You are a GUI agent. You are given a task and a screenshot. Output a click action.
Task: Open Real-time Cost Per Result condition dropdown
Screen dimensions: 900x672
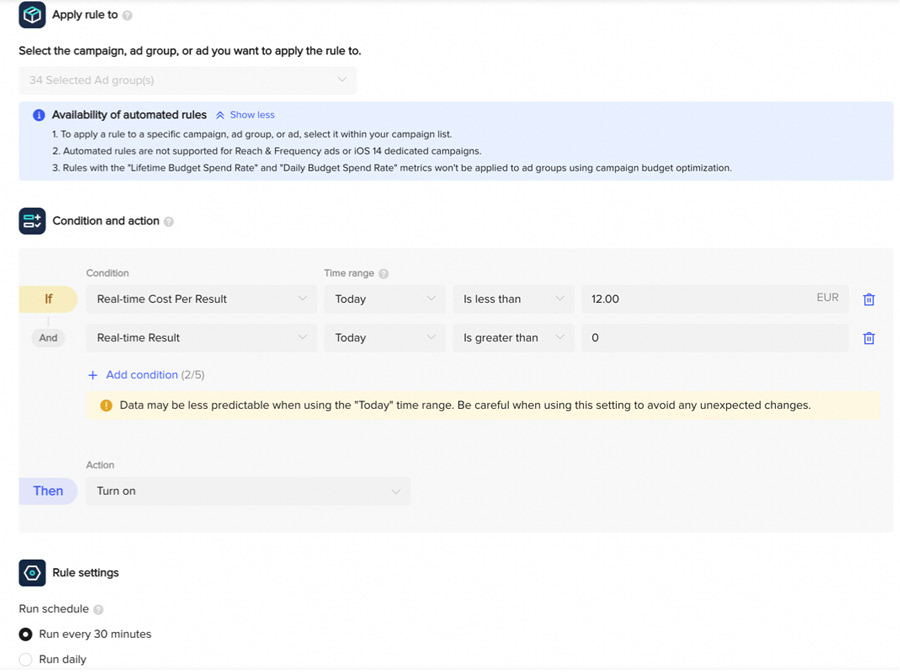coord(201,299)
